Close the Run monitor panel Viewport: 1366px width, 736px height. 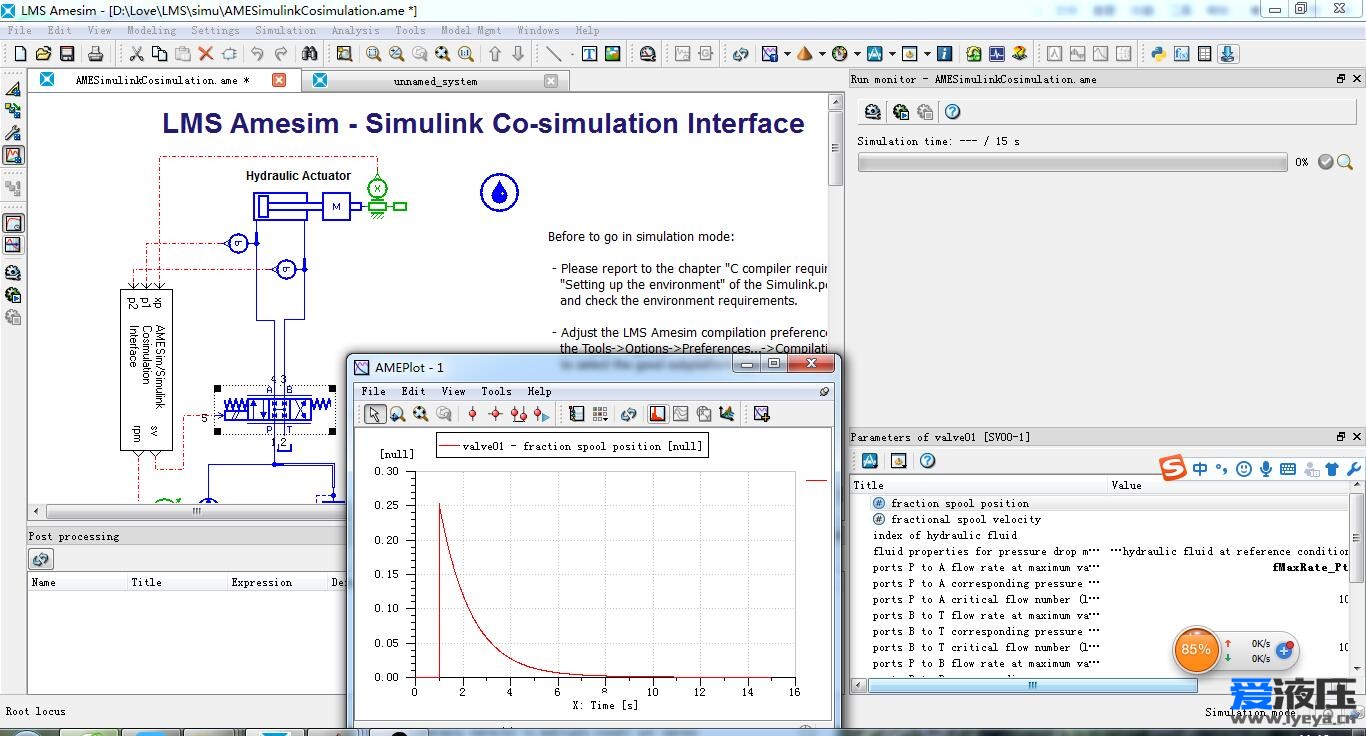click(1357, 79)
